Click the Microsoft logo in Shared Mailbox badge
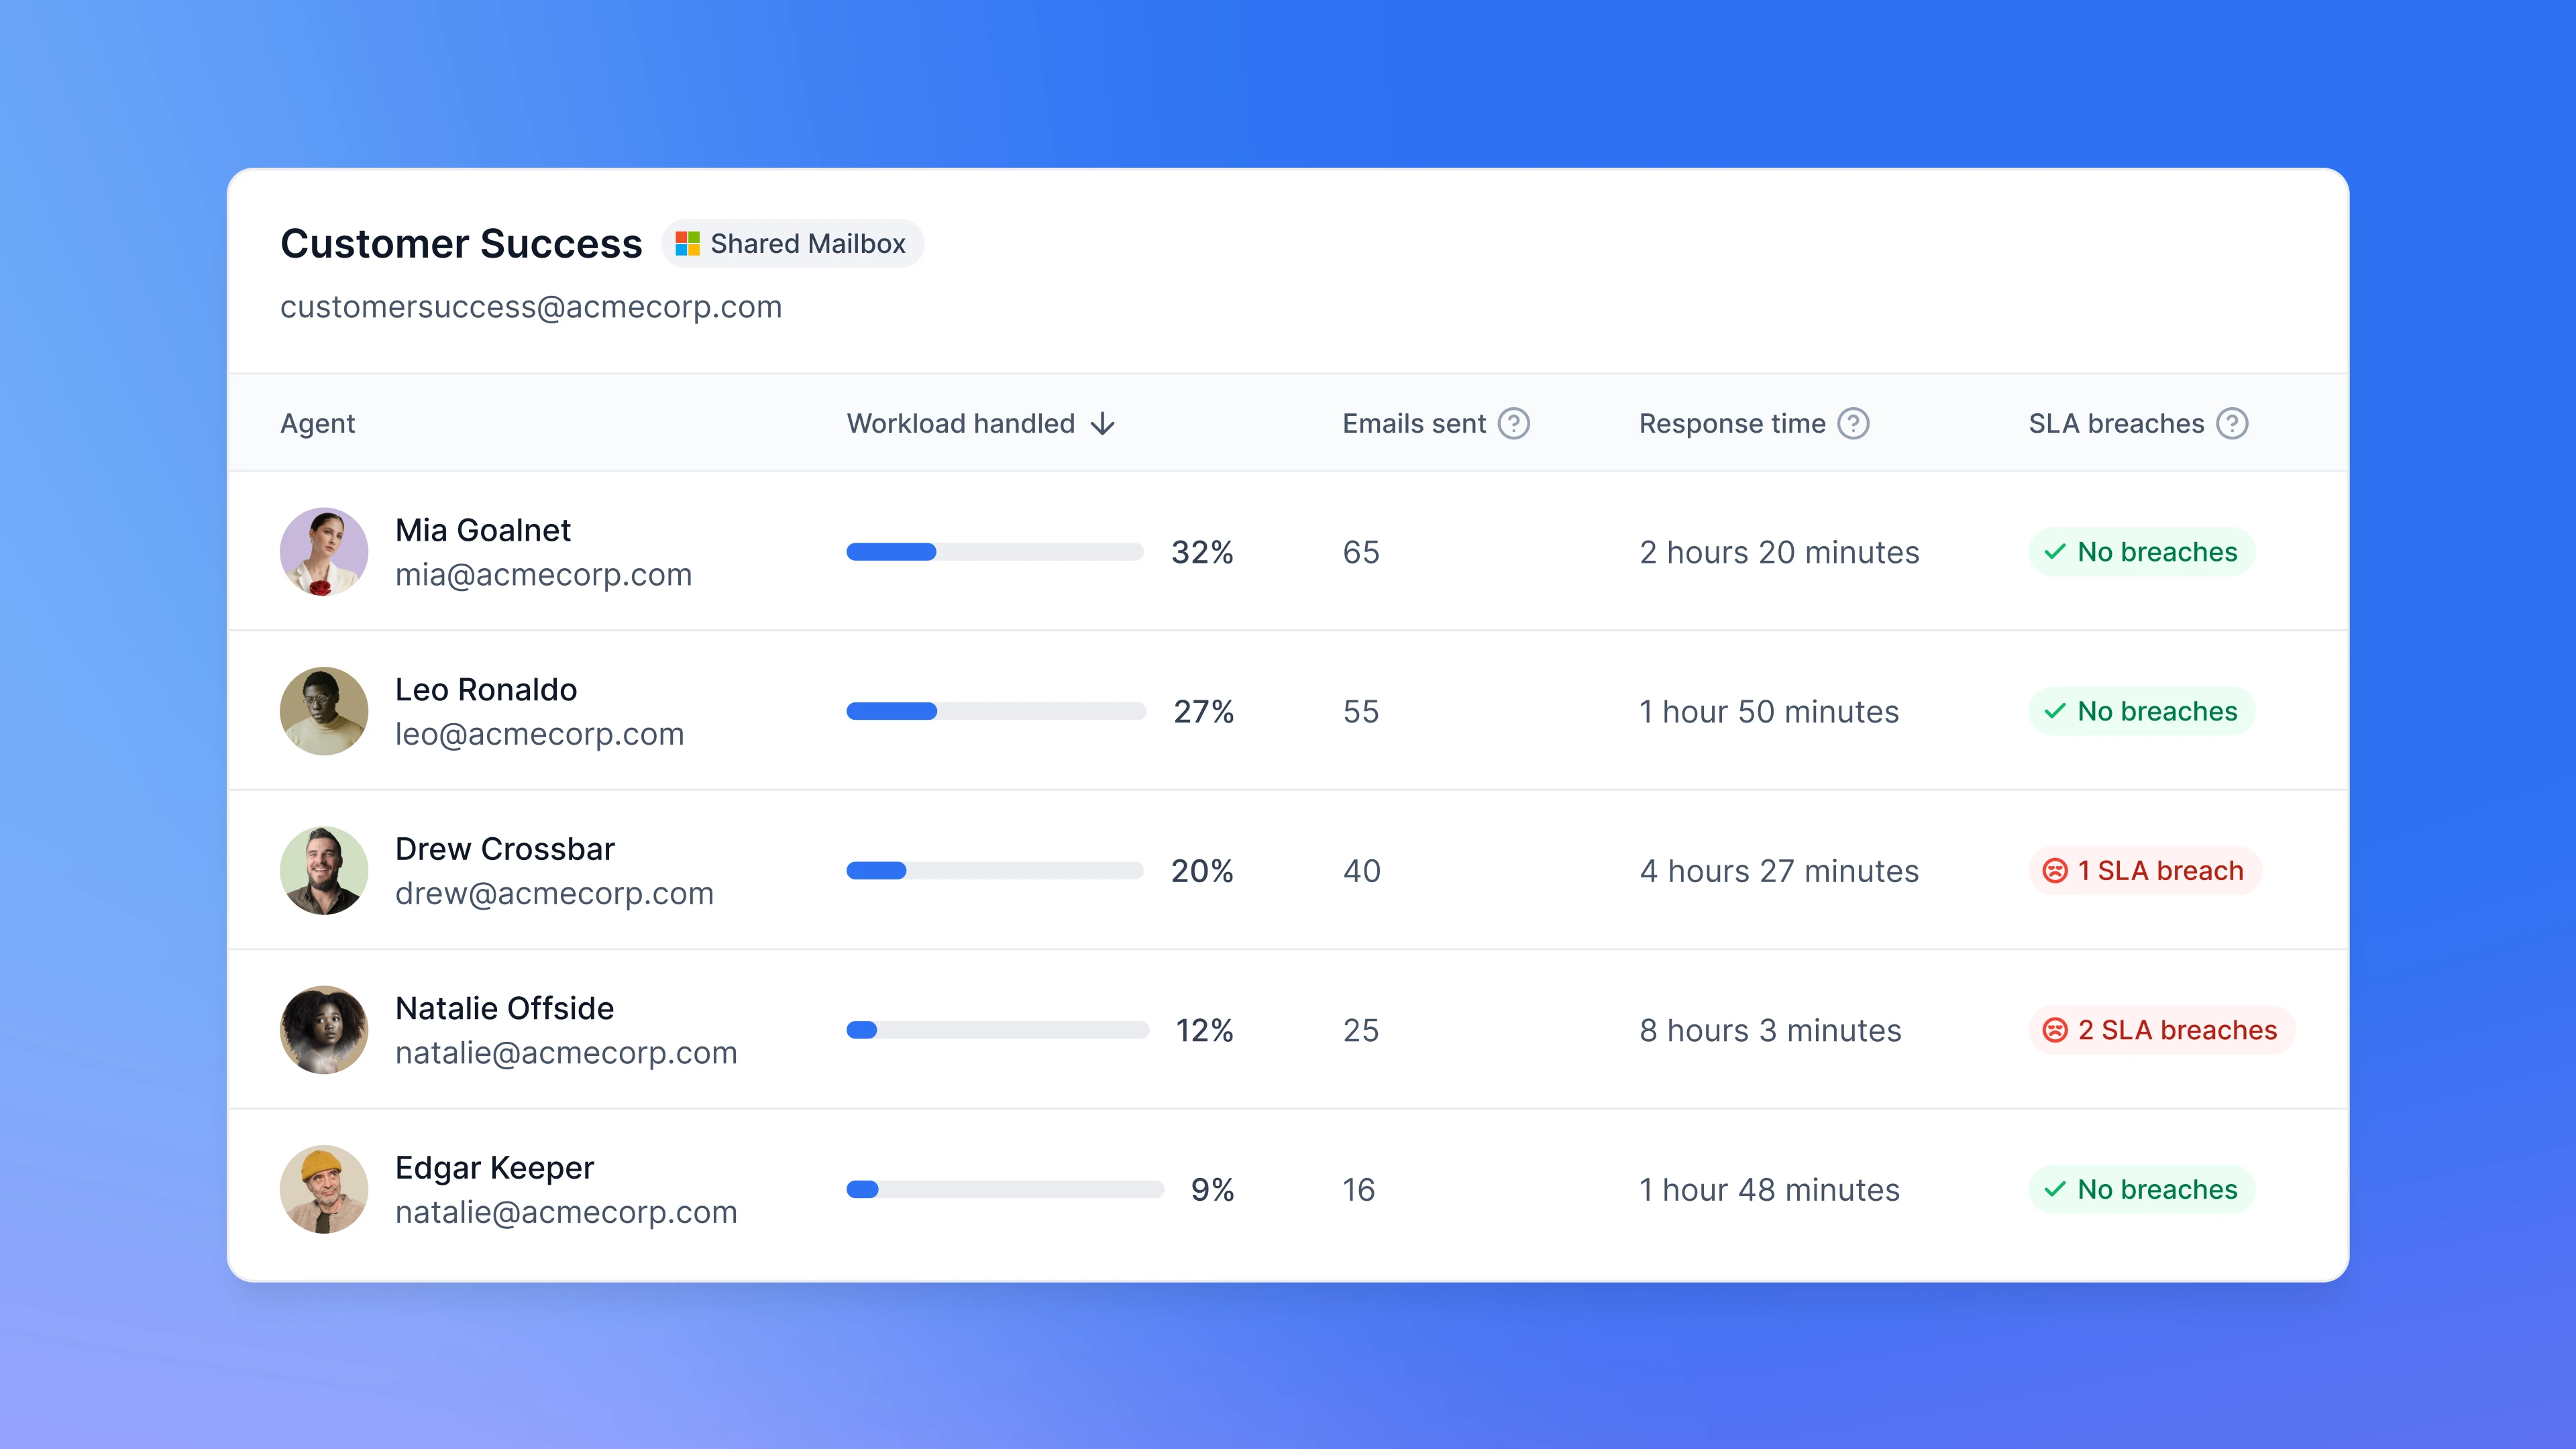The height and width of the screenshot is (1449, 2576). 687,244
